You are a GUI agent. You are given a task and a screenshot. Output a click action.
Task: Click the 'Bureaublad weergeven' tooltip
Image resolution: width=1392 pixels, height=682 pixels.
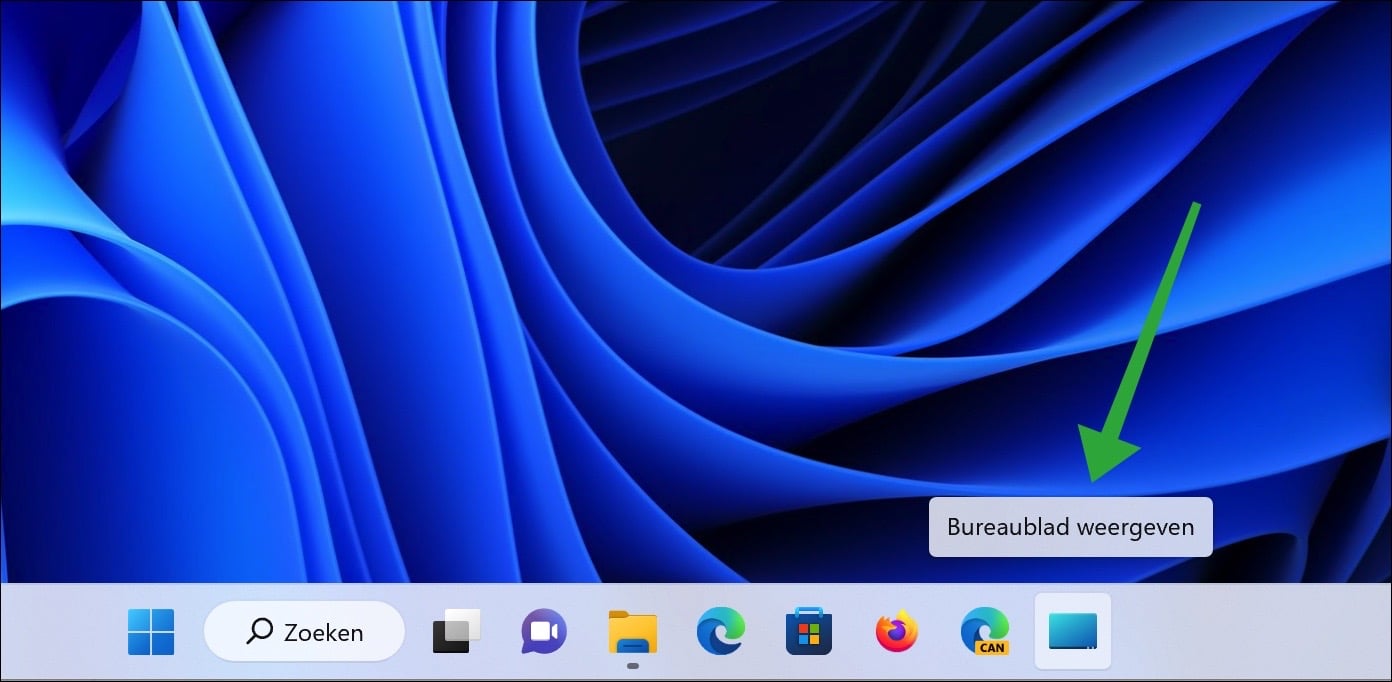point(1070,527)
